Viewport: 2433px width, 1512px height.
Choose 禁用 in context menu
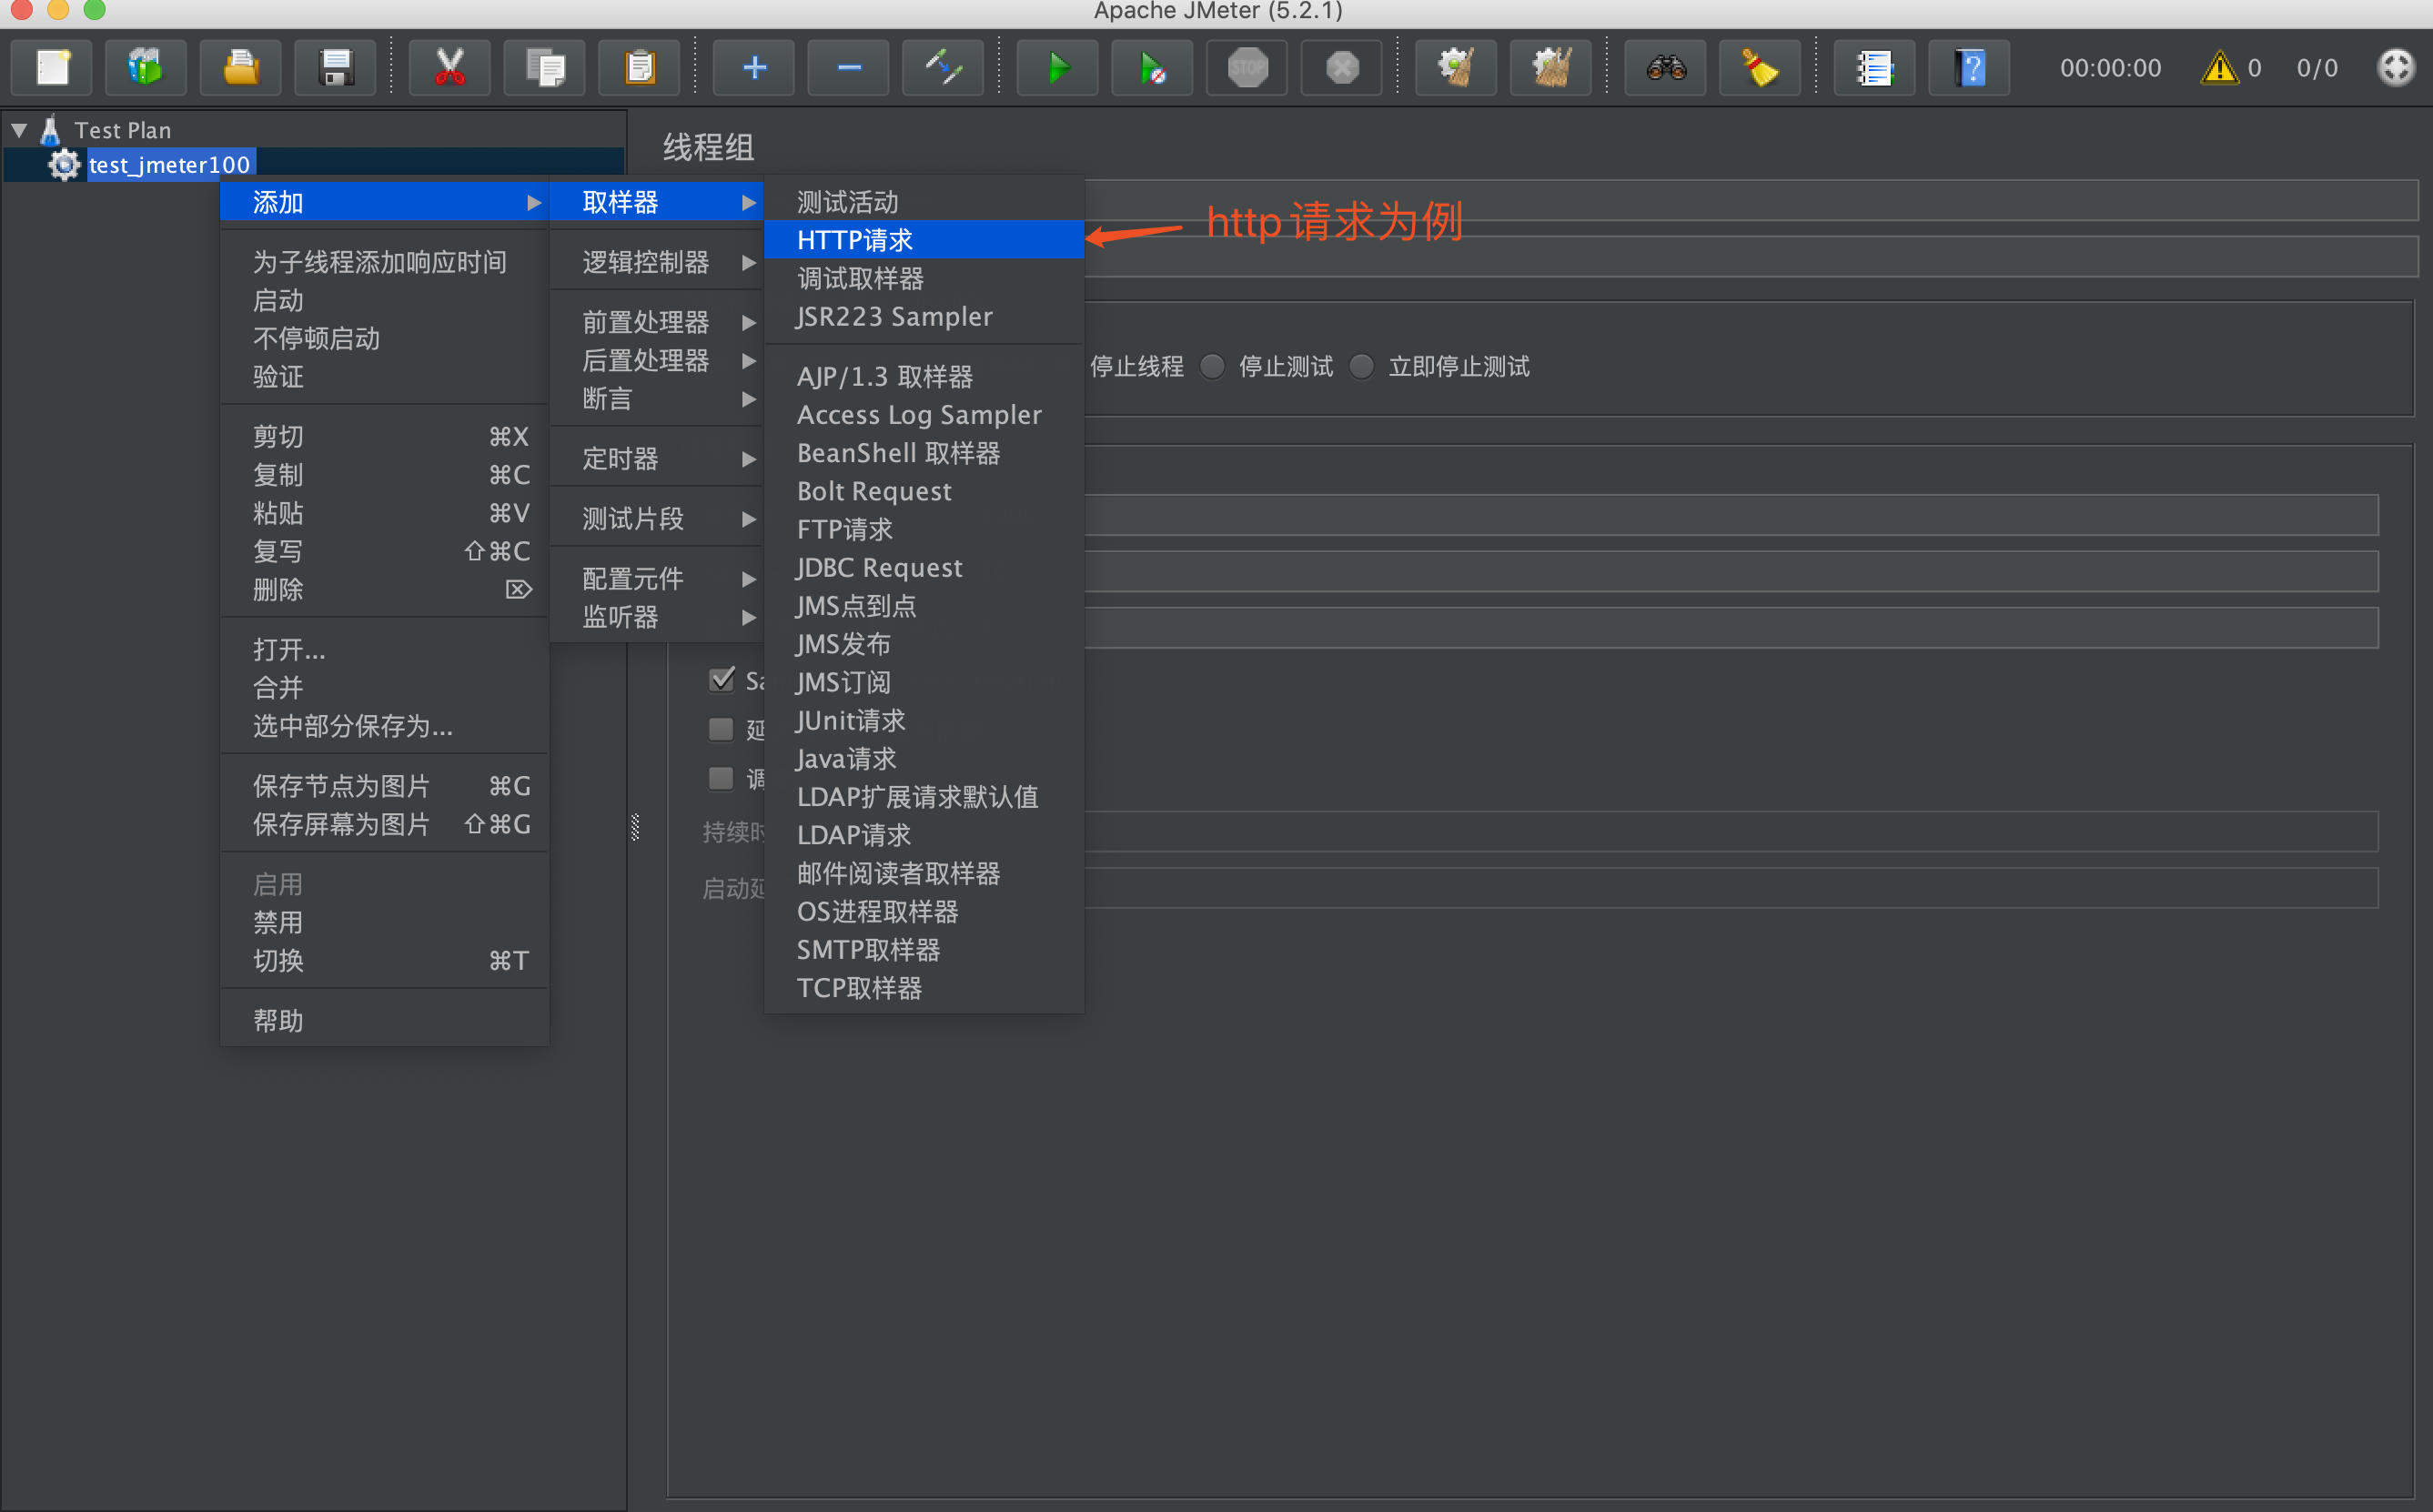click(384, 922)
